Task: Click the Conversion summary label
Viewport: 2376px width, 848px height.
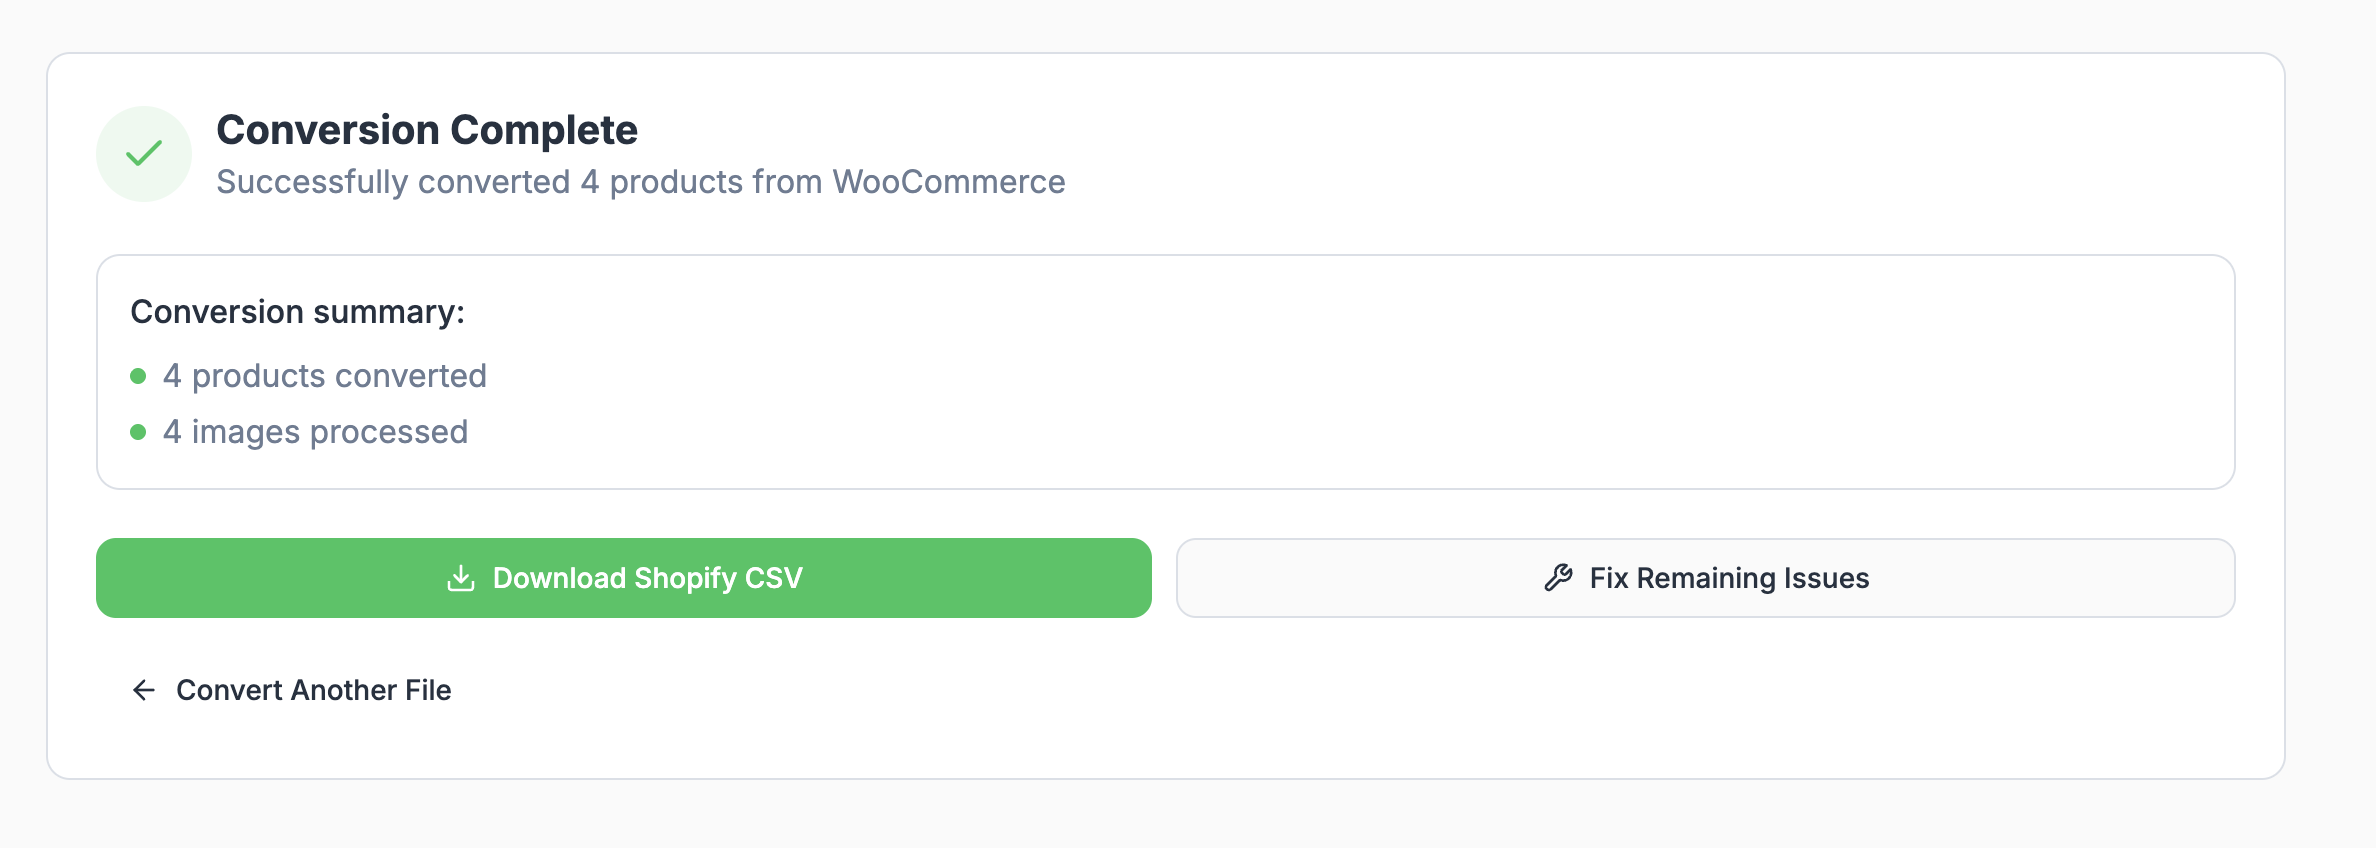Action: tap(297, 311)
